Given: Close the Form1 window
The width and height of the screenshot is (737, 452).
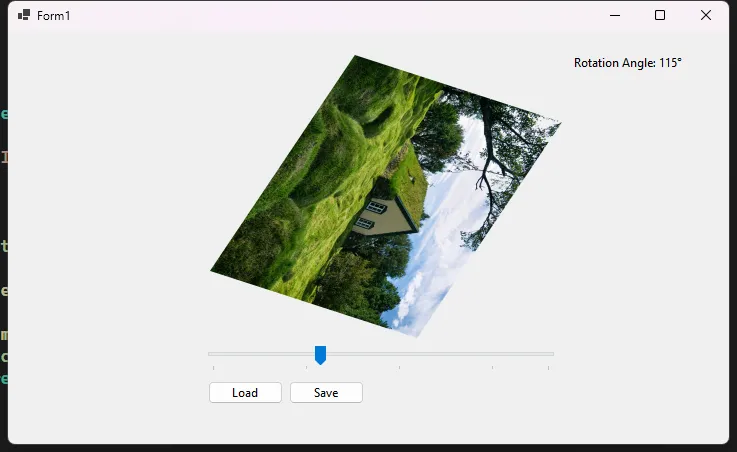Looking at the screenshot, I should tap(705, 15).
